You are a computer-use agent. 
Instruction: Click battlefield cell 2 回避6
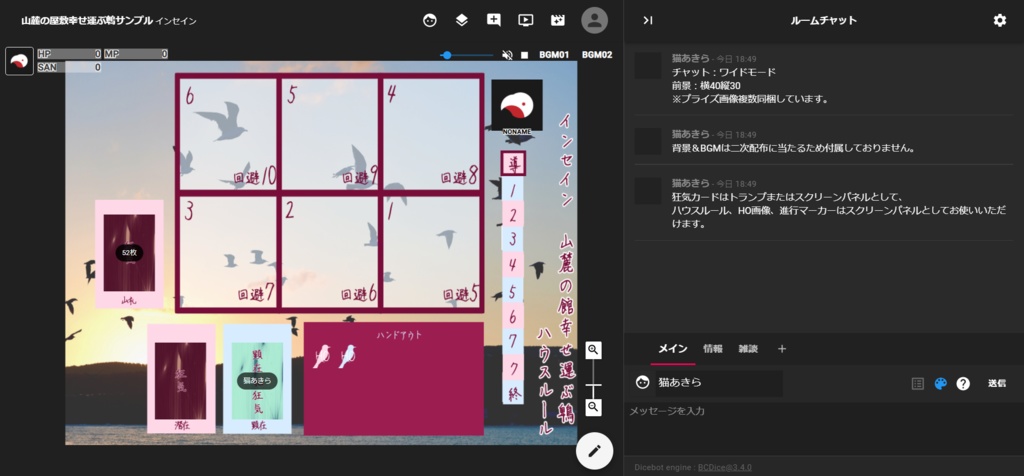(330, 251)
